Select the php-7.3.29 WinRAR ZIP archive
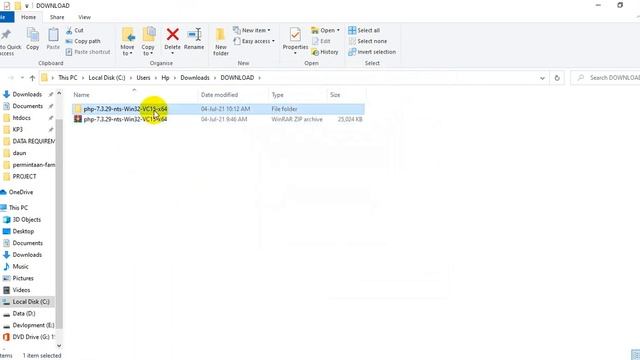640x360 pixels. (218, 119)
